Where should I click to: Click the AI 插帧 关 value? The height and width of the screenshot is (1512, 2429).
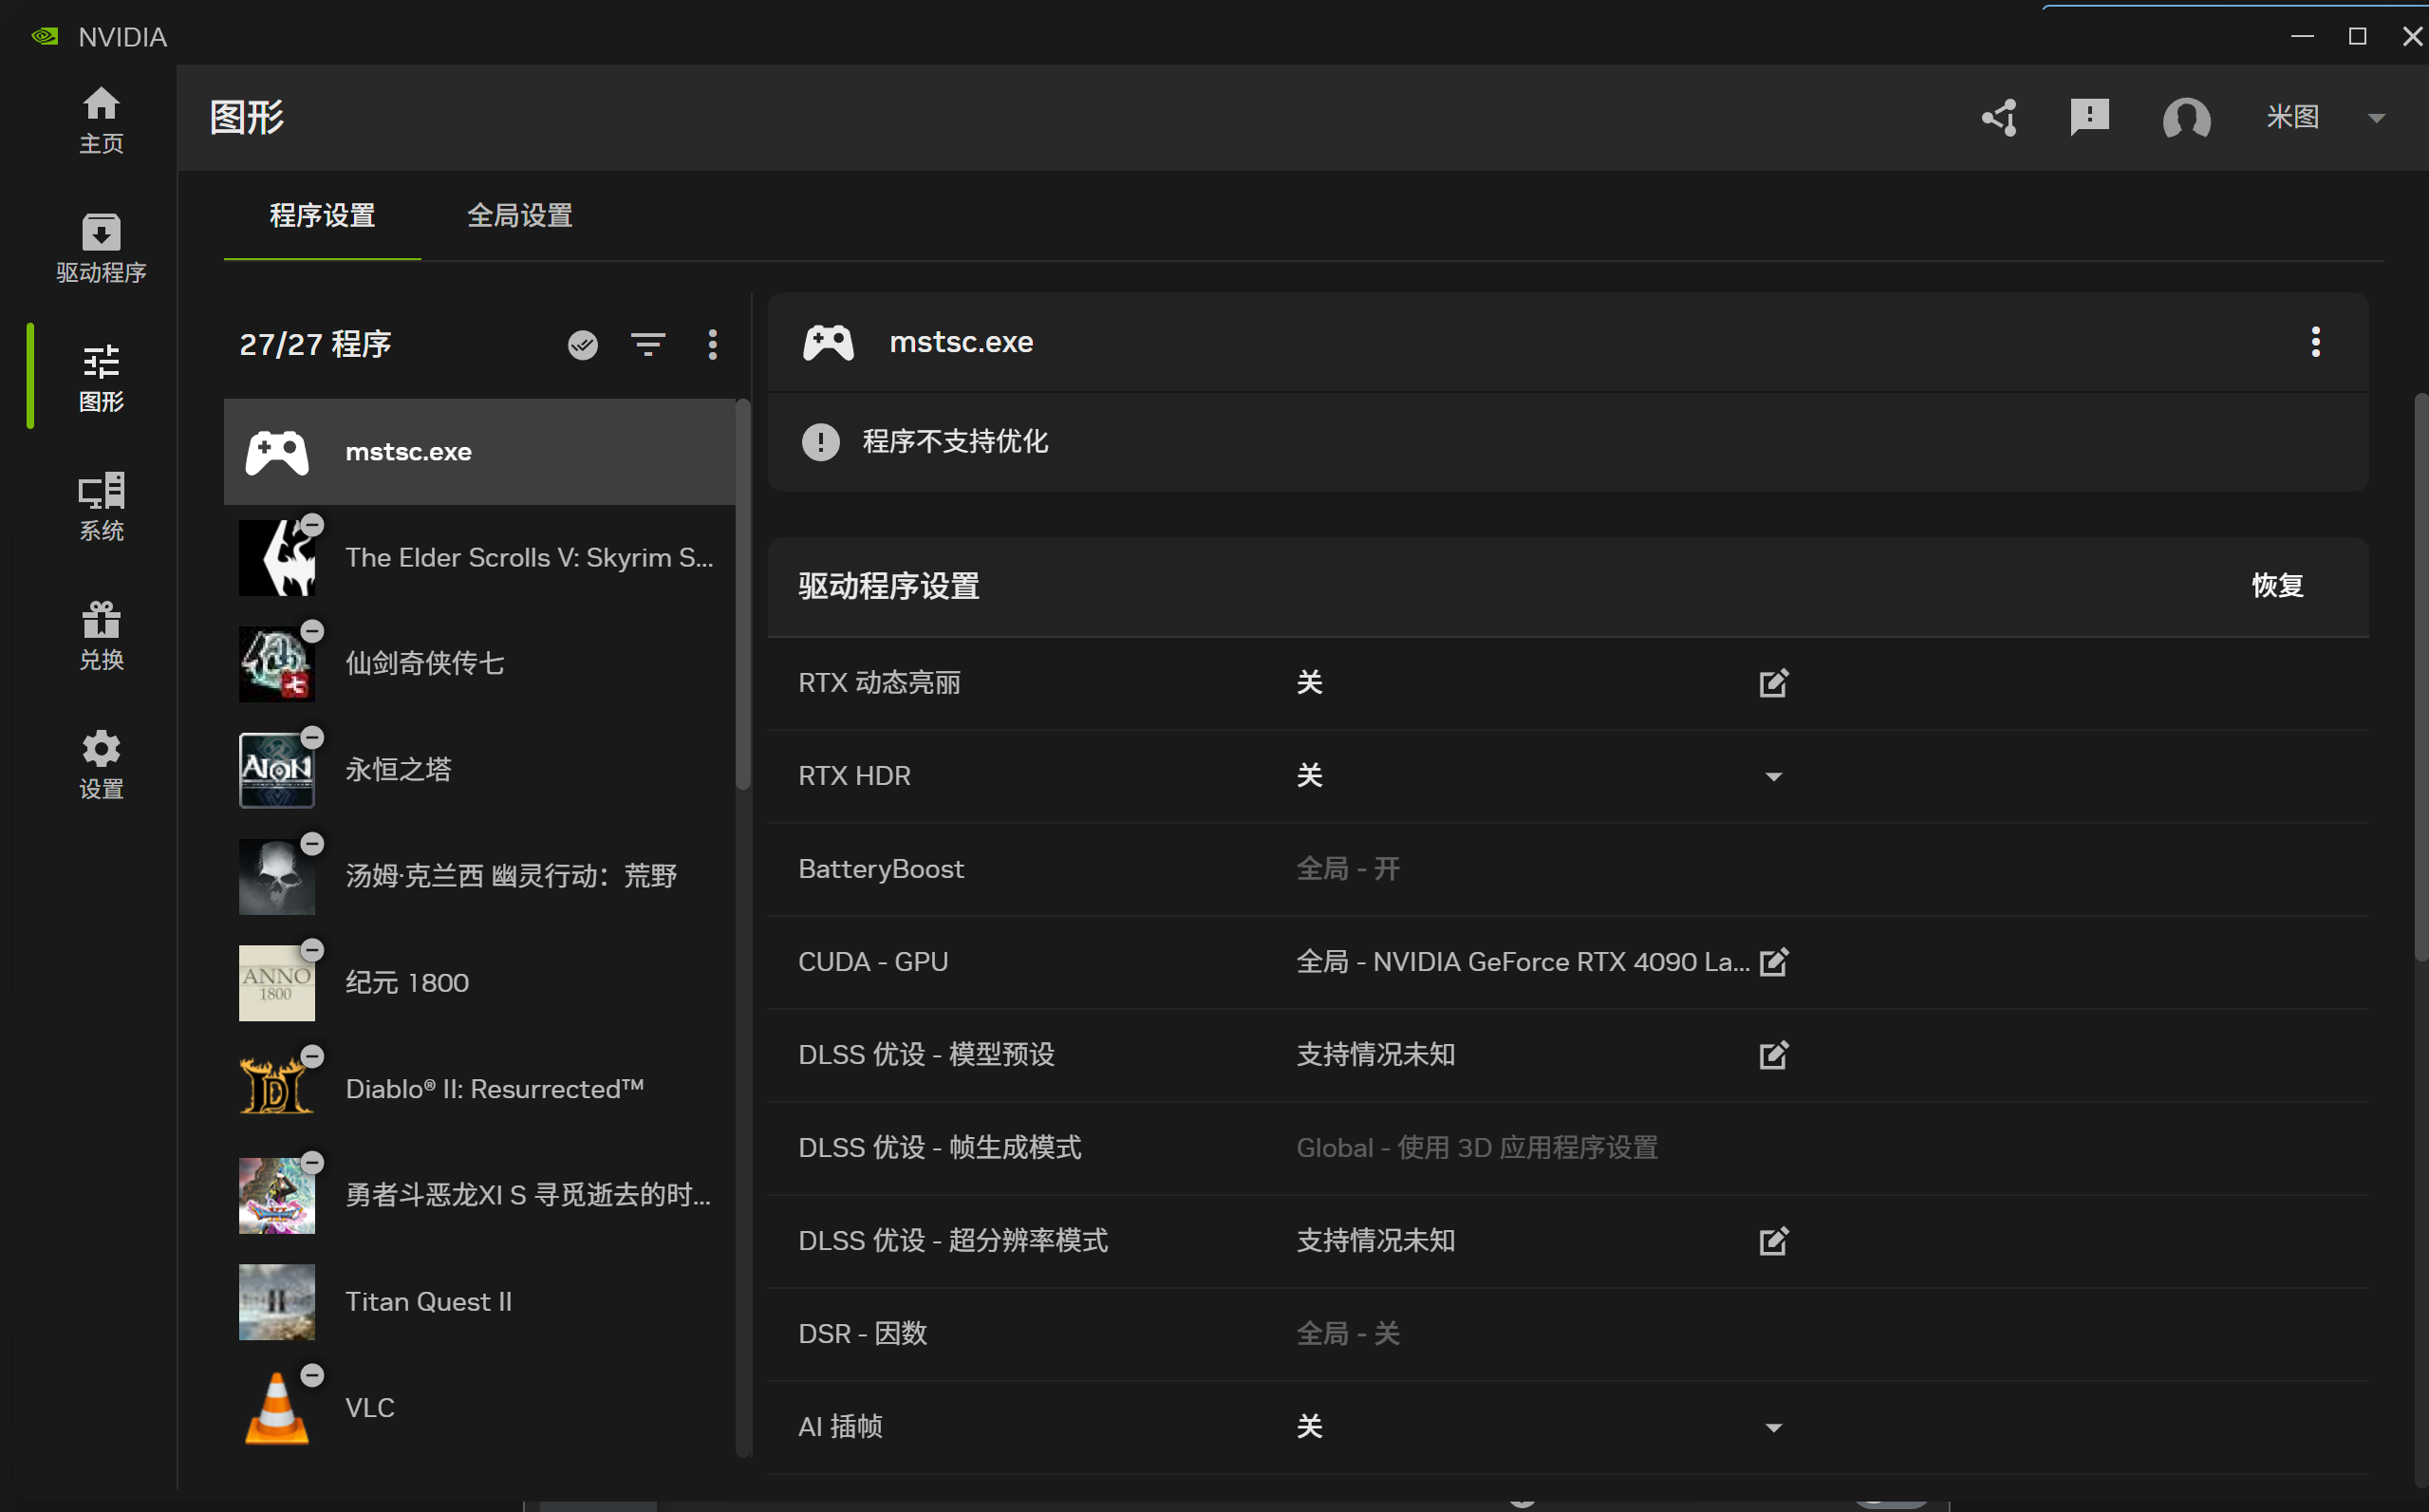tap(1309, 1427)
